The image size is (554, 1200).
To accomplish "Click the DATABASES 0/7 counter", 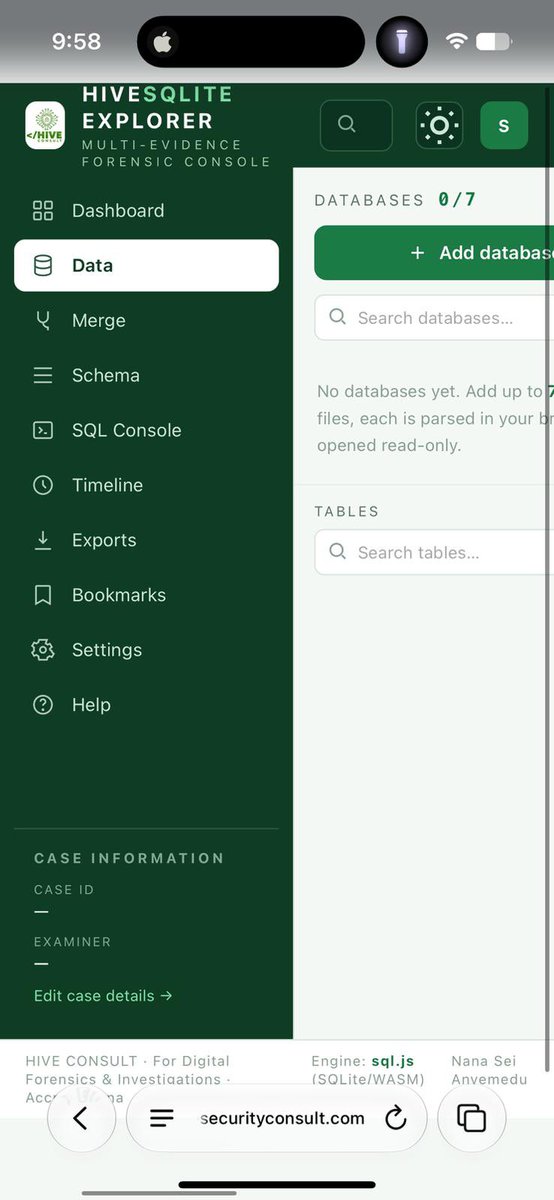I will tap(395, 199).
